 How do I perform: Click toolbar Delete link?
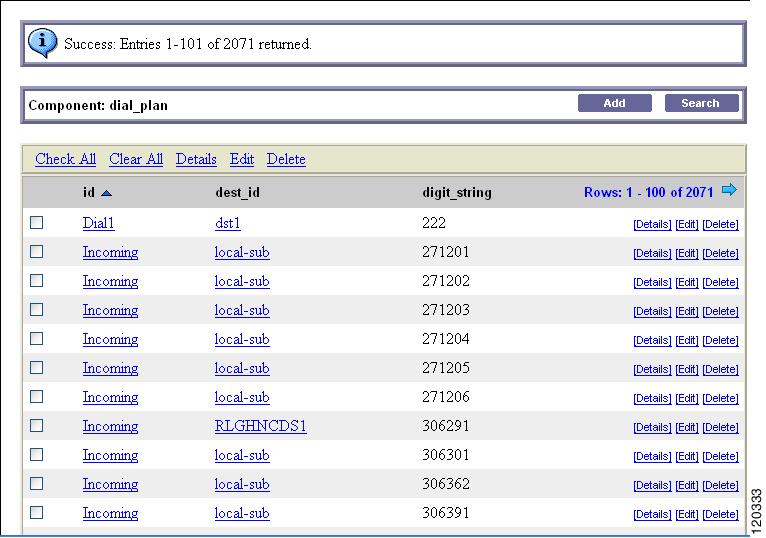pos(286,159)
